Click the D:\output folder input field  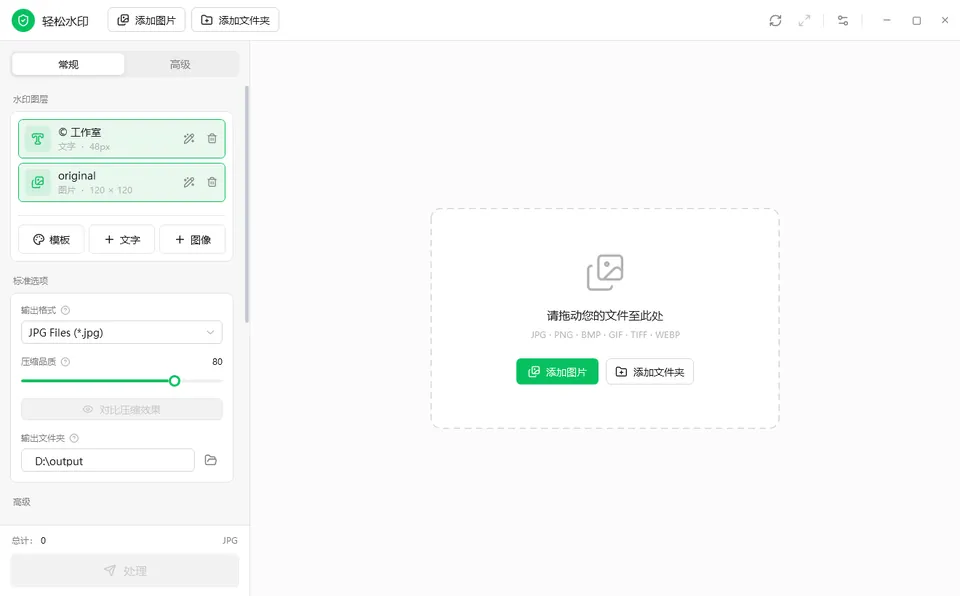pos(108,461)
